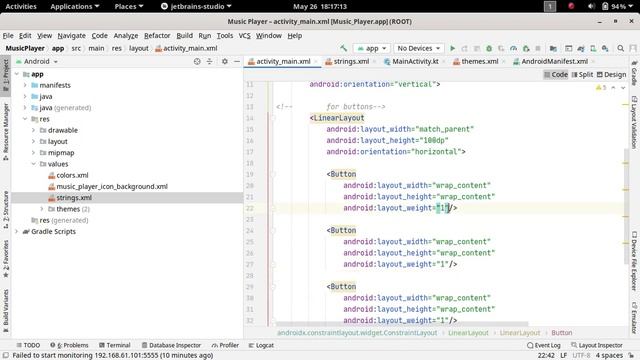Open GNOME Activities overview
This screenshot has width=640, height=360.
click(21, 6)
